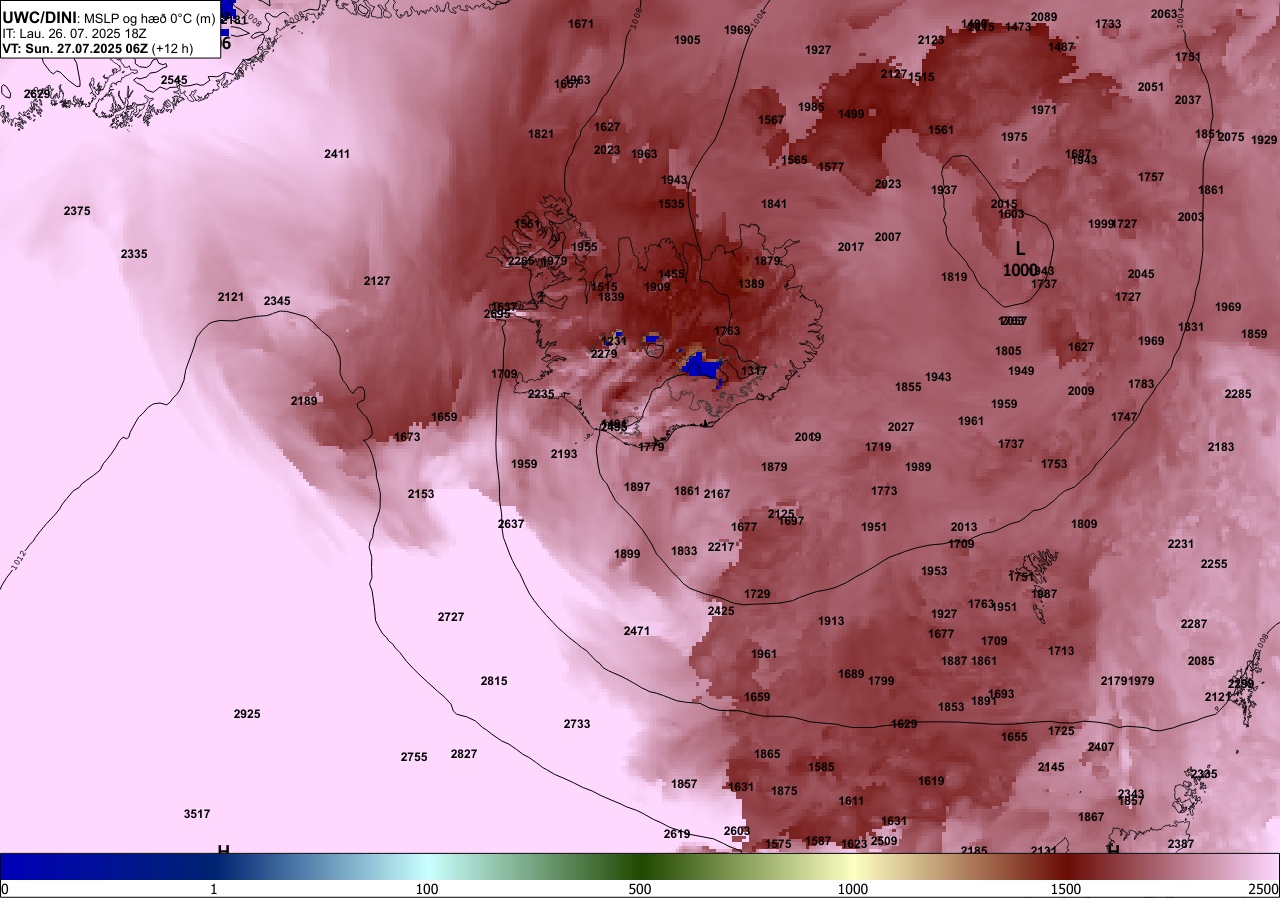
Task: Click the height value 2411
Action: (x=337, y=154)
